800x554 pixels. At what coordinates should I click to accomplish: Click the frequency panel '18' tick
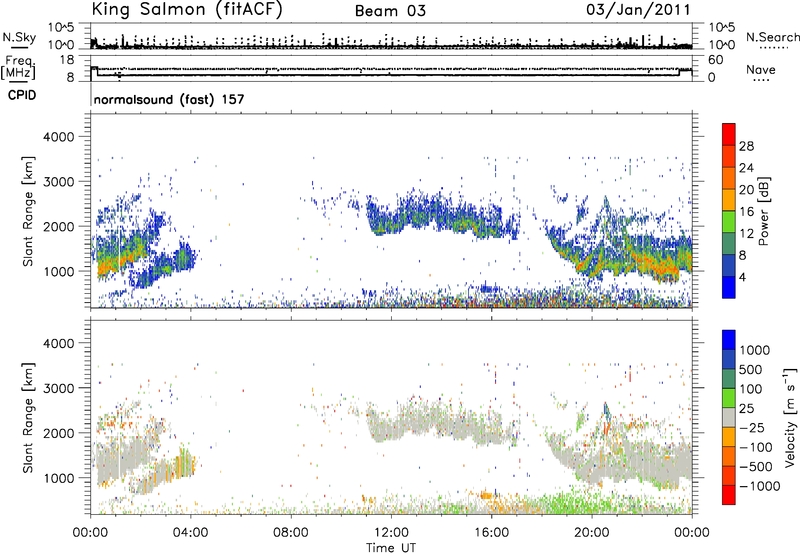[67, 60]
